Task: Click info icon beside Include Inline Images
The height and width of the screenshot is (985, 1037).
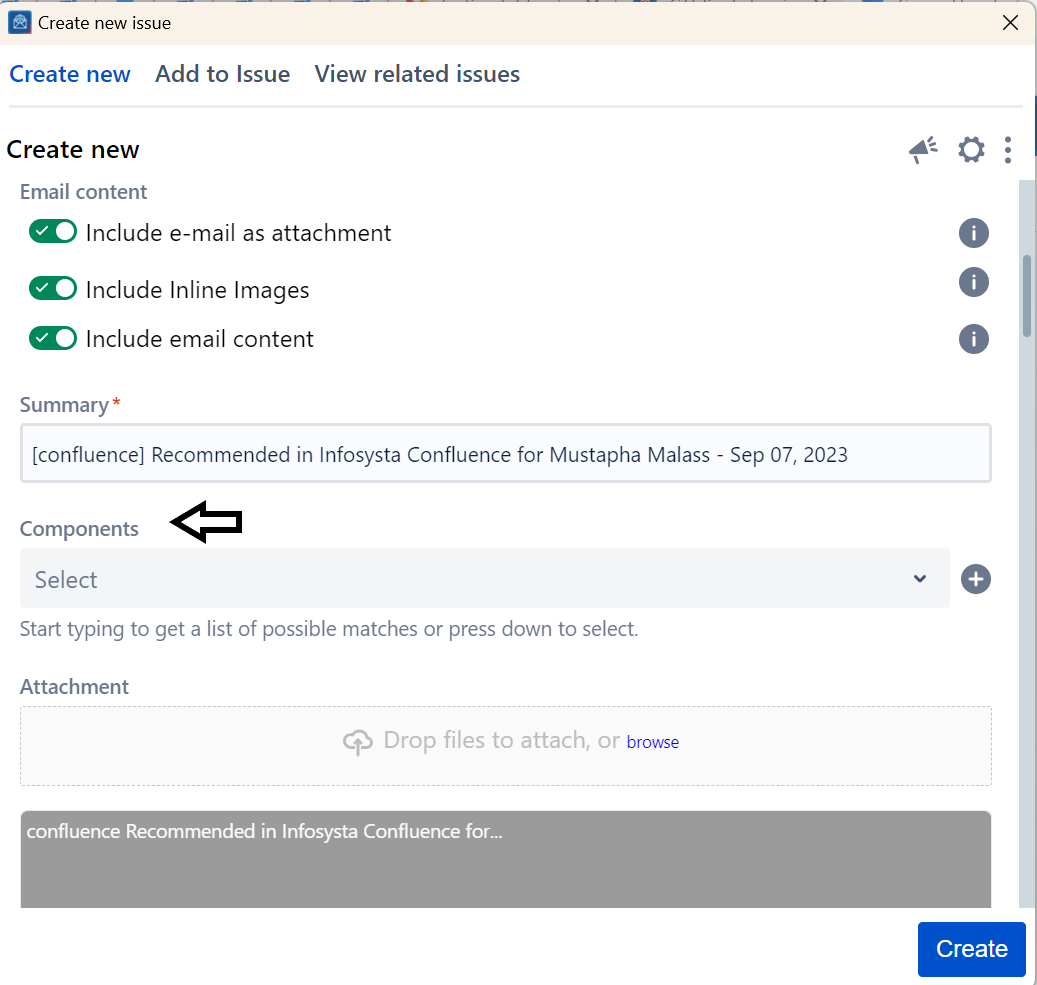Action: 973,282
